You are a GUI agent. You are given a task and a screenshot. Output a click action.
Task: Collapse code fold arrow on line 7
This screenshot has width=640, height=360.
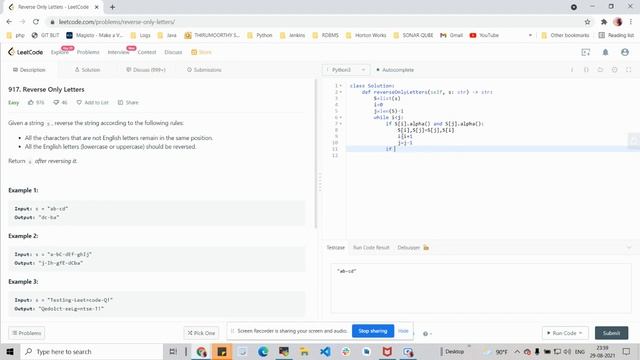341,124
